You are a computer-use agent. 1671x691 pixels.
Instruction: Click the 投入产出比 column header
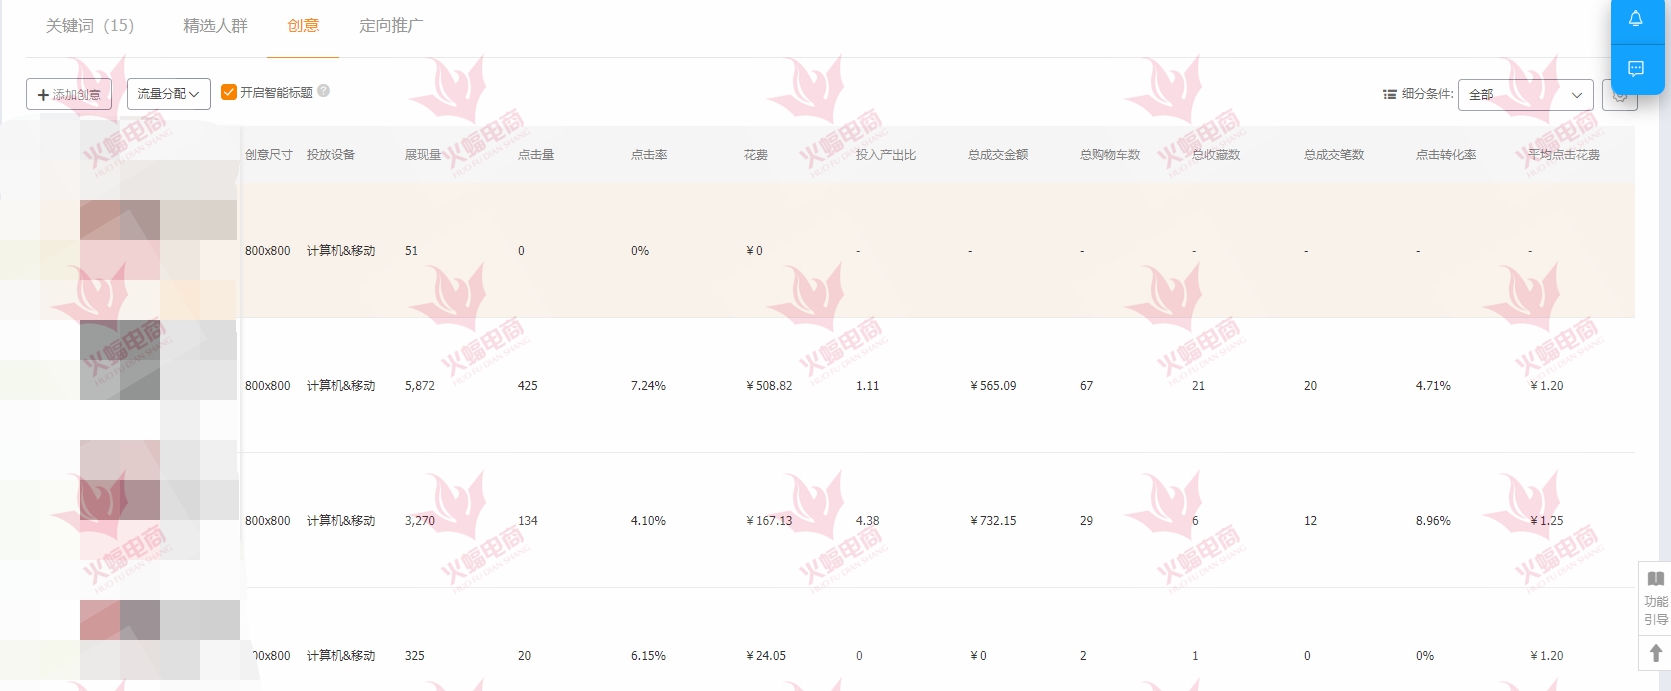pos(885,155)
